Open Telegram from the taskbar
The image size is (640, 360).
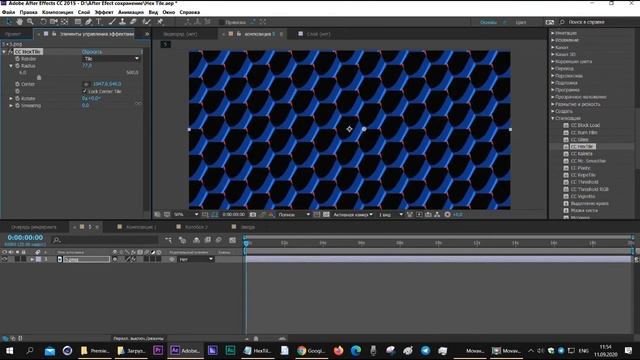click(425, 351)
